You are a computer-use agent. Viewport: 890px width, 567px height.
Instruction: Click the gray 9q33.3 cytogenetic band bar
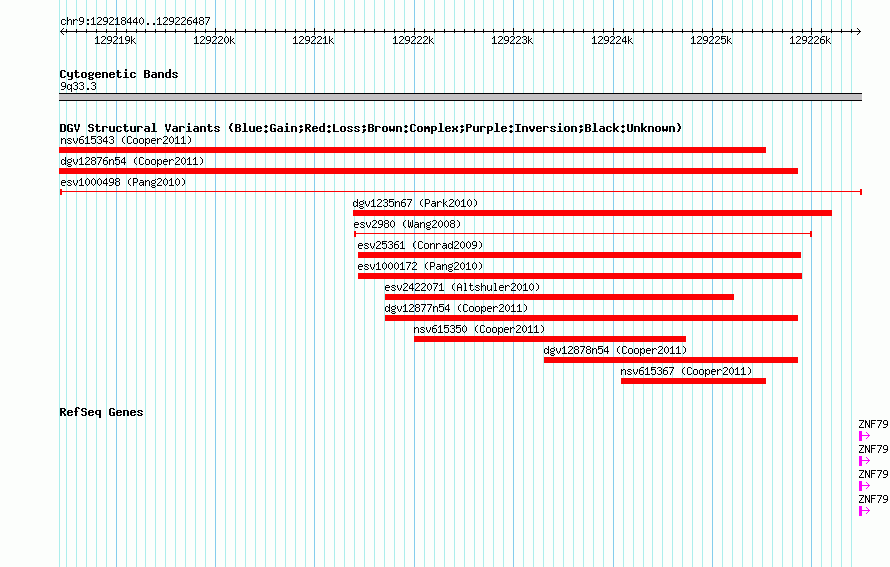click(460, 97)
